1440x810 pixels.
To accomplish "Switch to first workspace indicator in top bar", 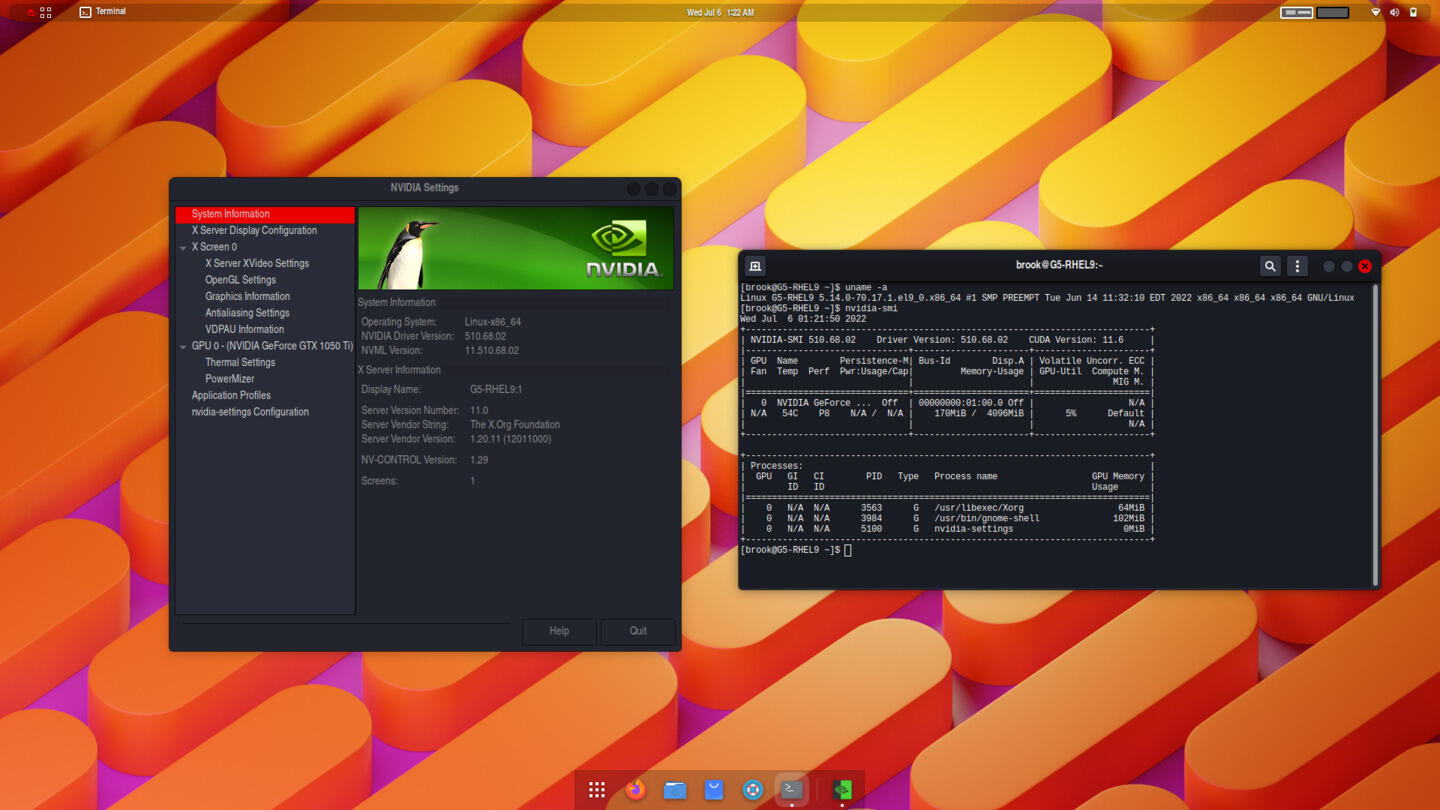I will pyautogui.click(x=1297, y=12).
